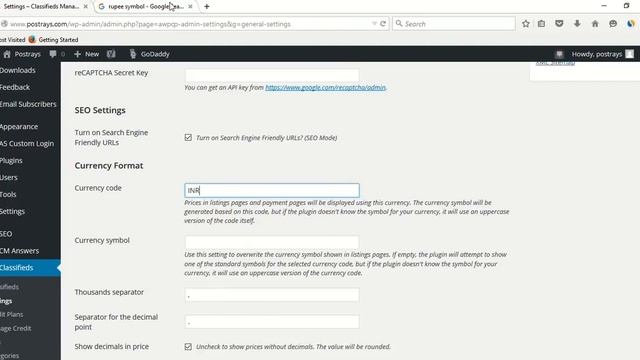Close the Settings Classifieds Manager tab
Image resolution: width=640 pixels, height=360 pixels.
click(85, 7)
